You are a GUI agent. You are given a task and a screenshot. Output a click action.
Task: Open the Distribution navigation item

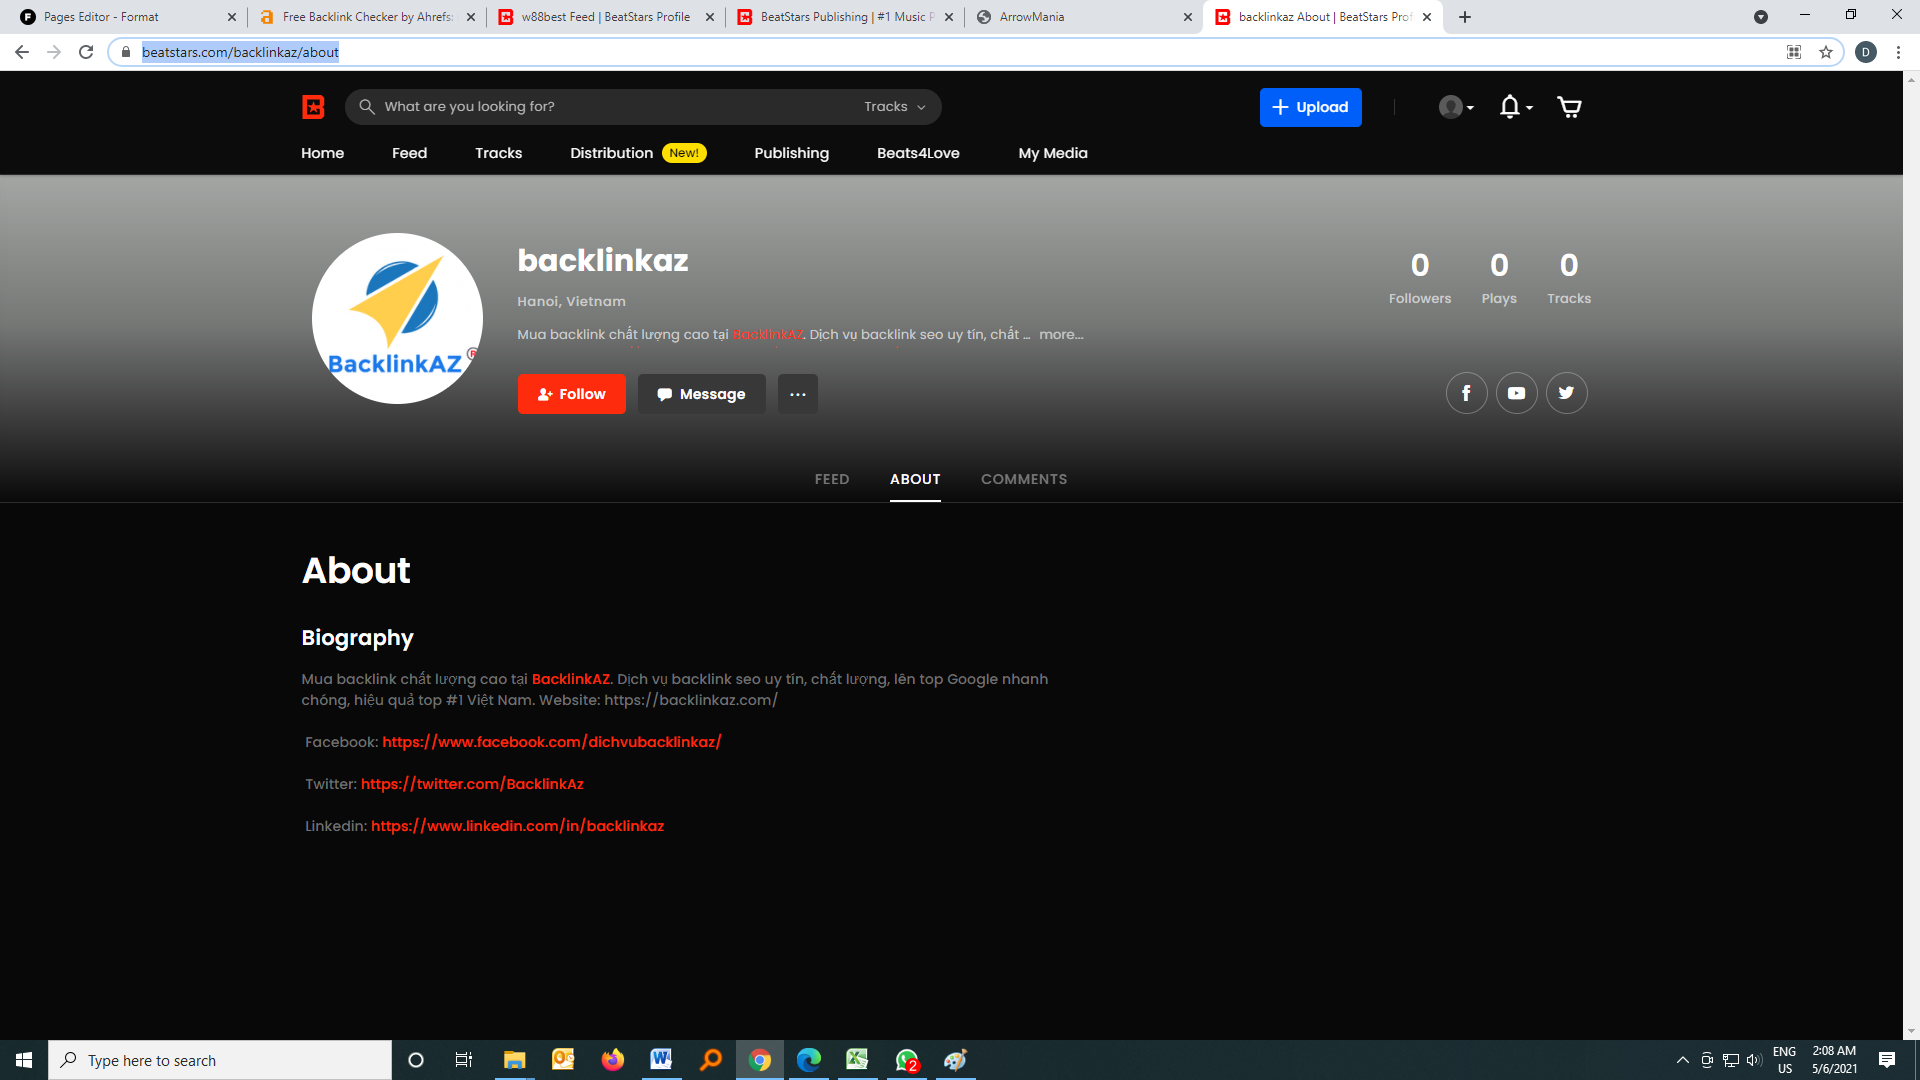tap(611, 153)
